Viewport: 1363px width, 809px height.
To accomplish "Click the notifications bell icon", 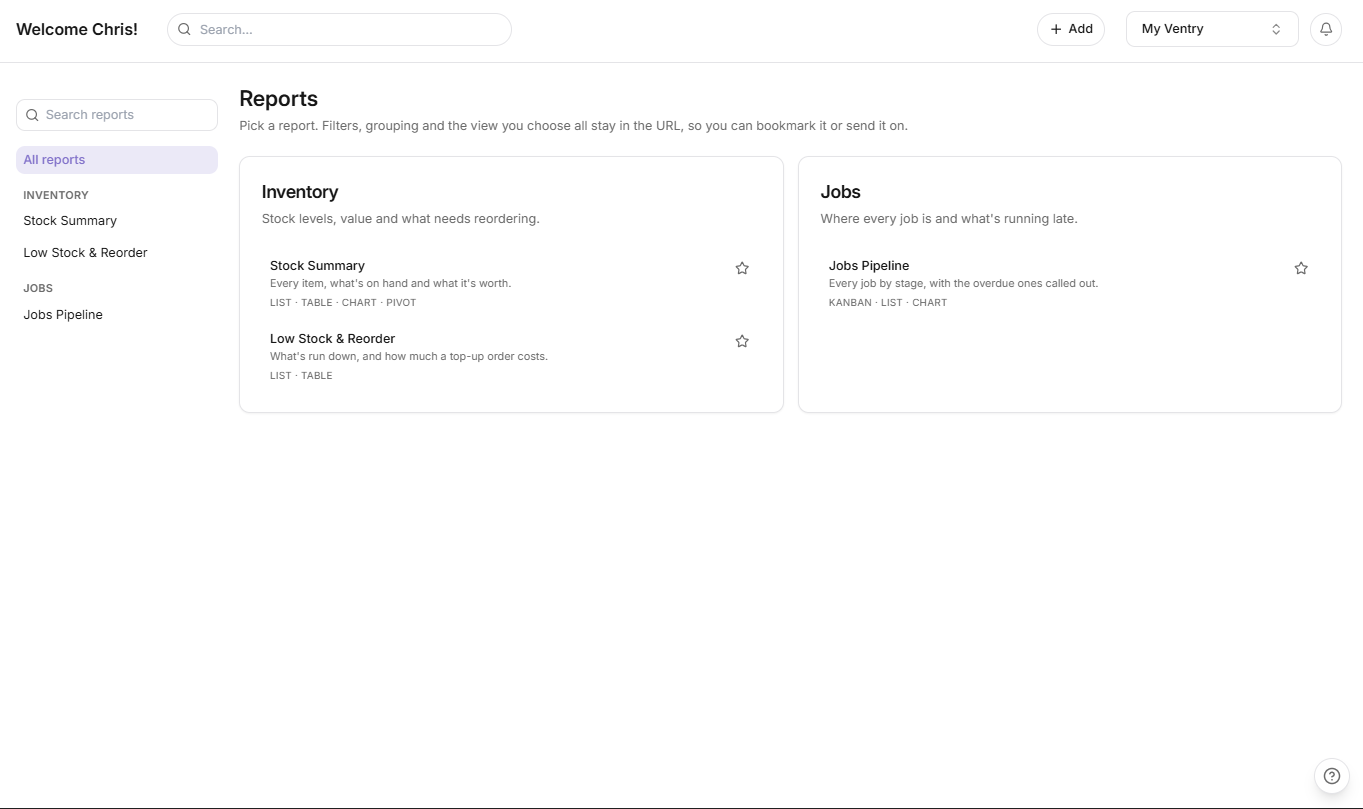I will click(x=1326, y=29).
